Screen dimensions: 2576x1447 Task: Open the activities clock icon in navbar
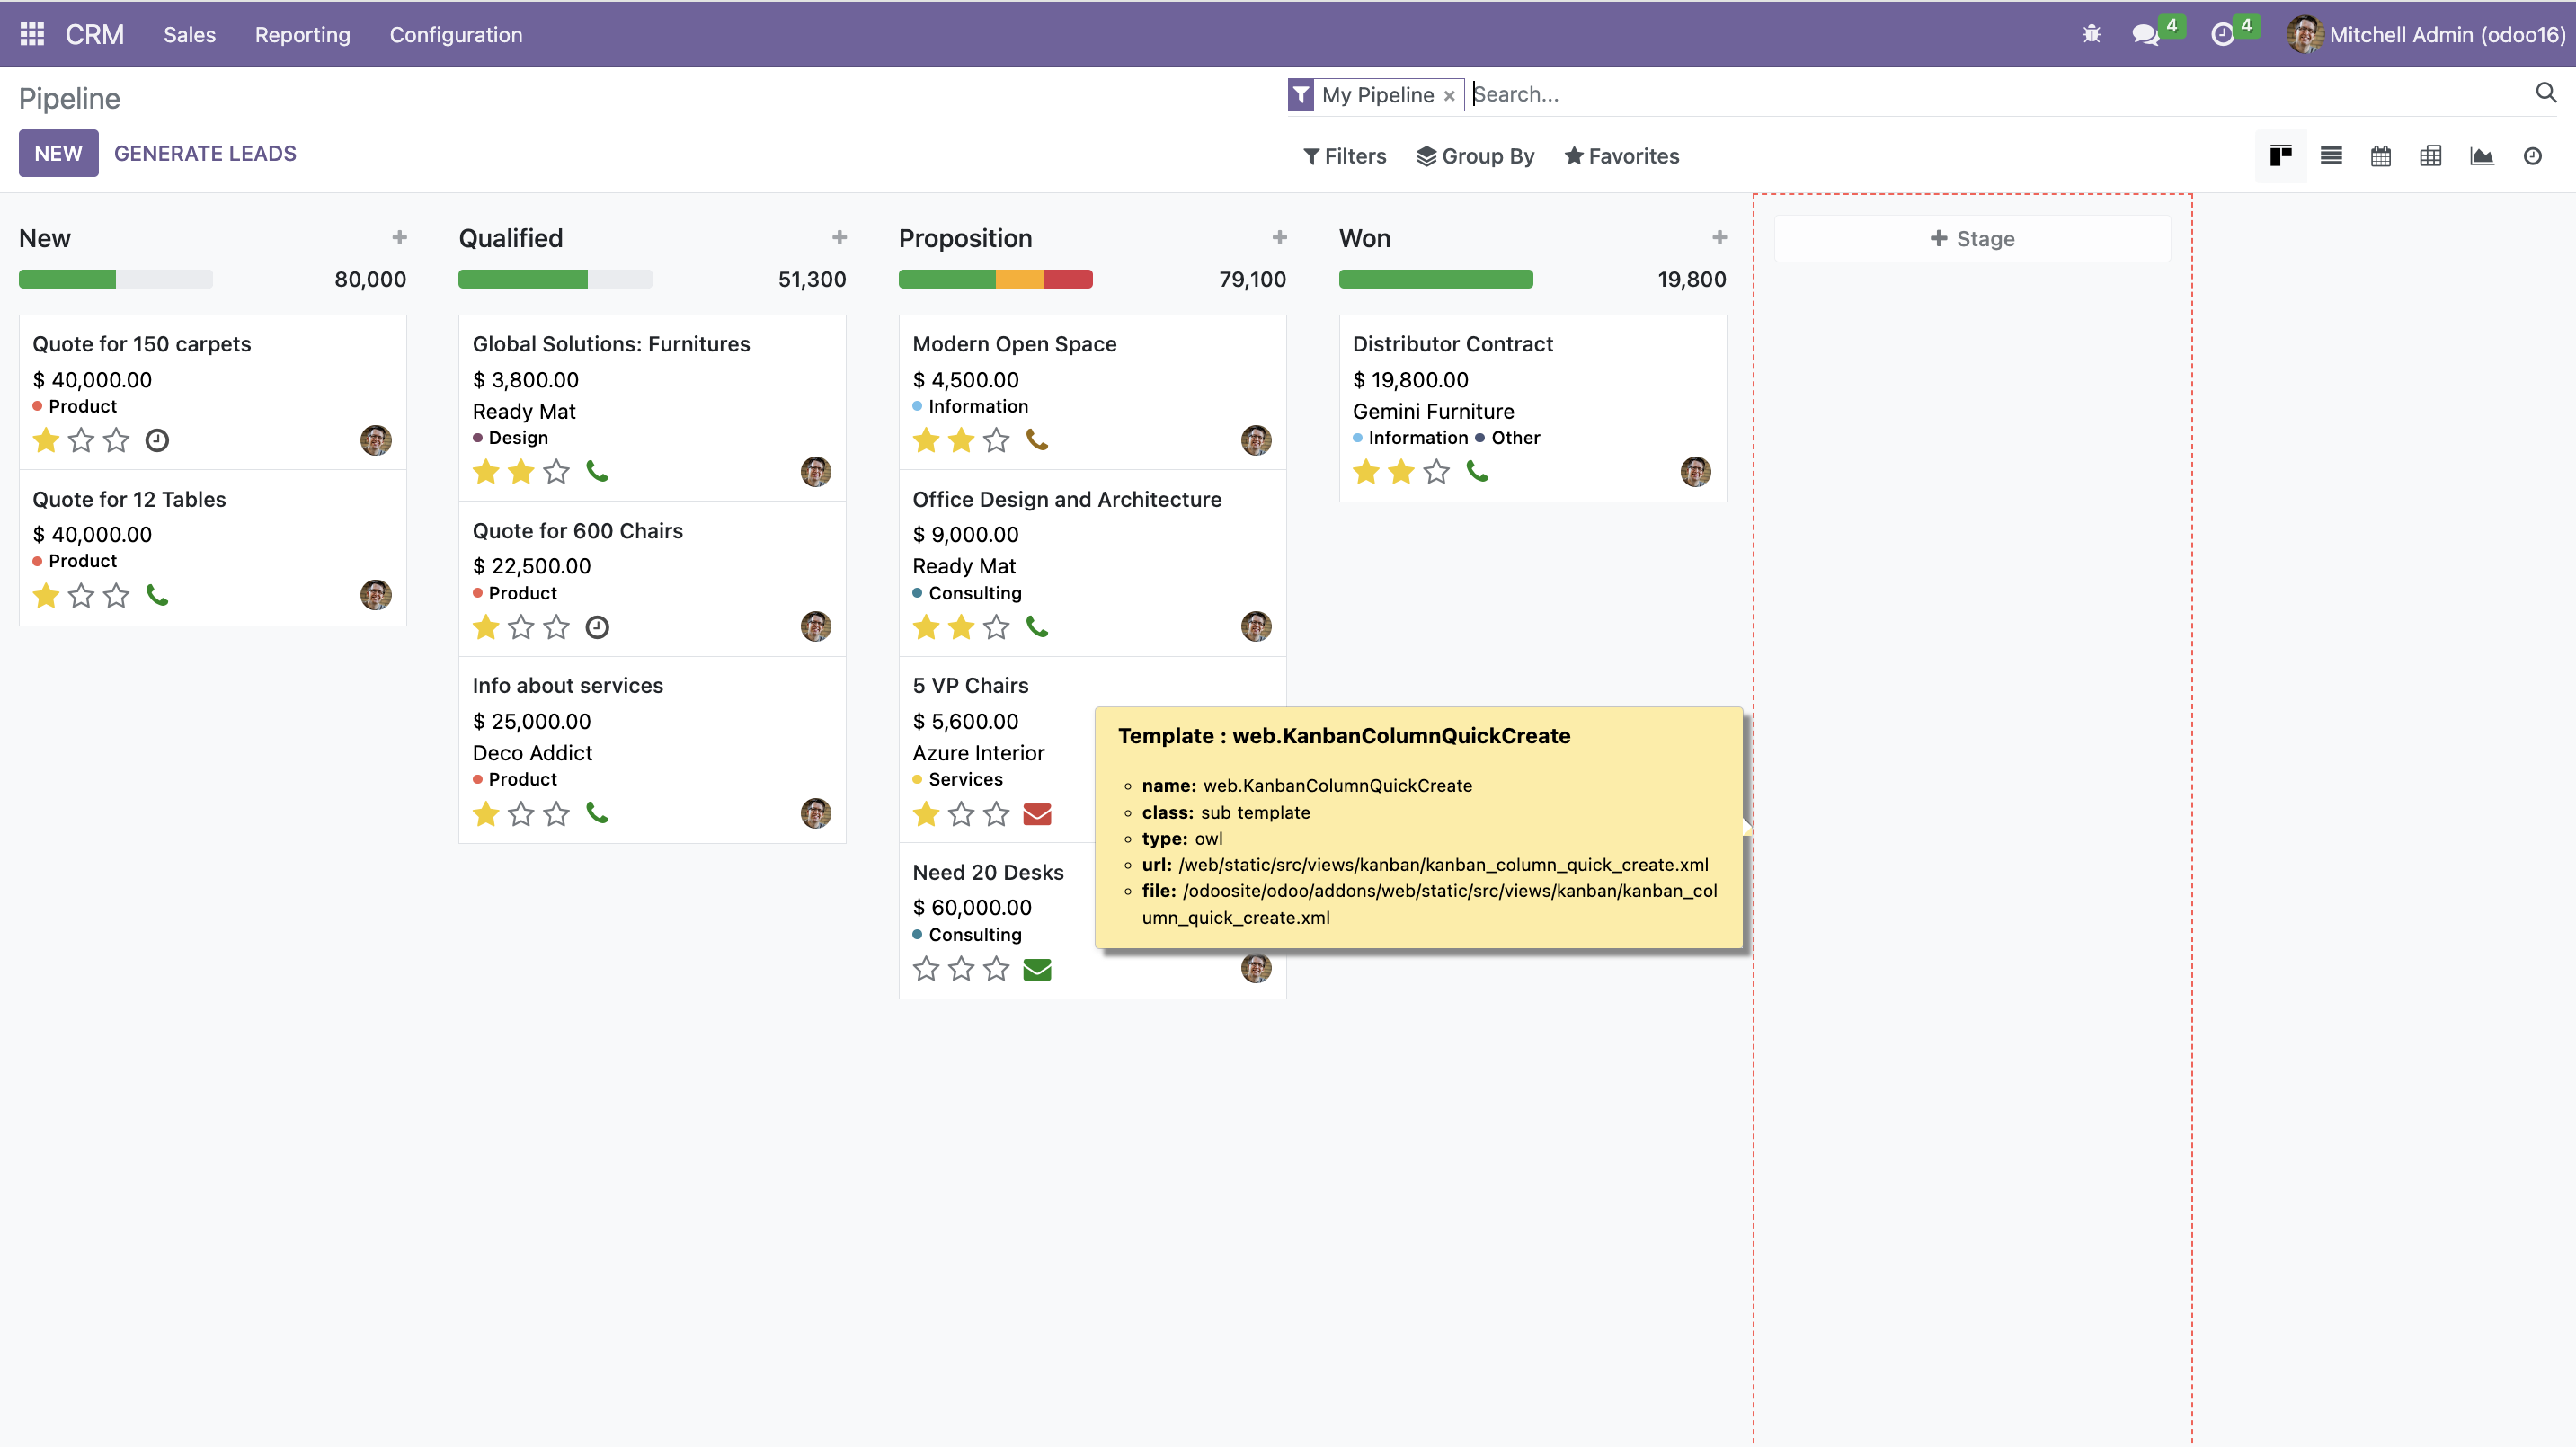pos(2221,34)
